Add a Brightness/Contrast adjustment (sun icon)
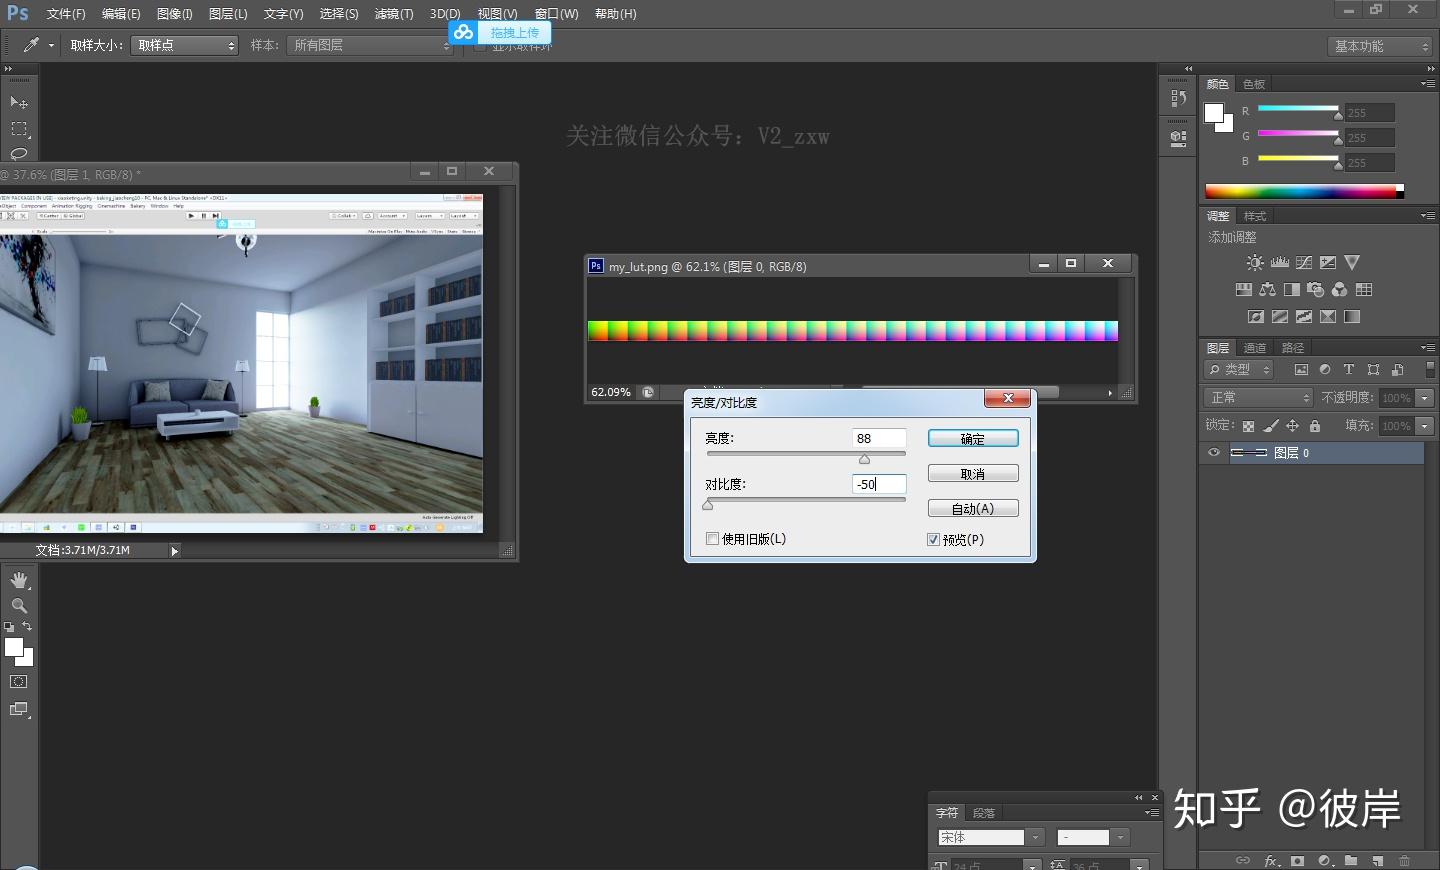The width and height of the screenshot is (1440, 870). coord(1255,263)
